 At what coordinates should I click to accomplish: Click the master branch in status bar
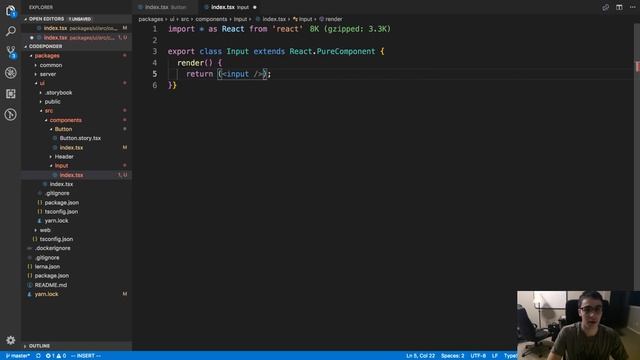tap(18, 356)
